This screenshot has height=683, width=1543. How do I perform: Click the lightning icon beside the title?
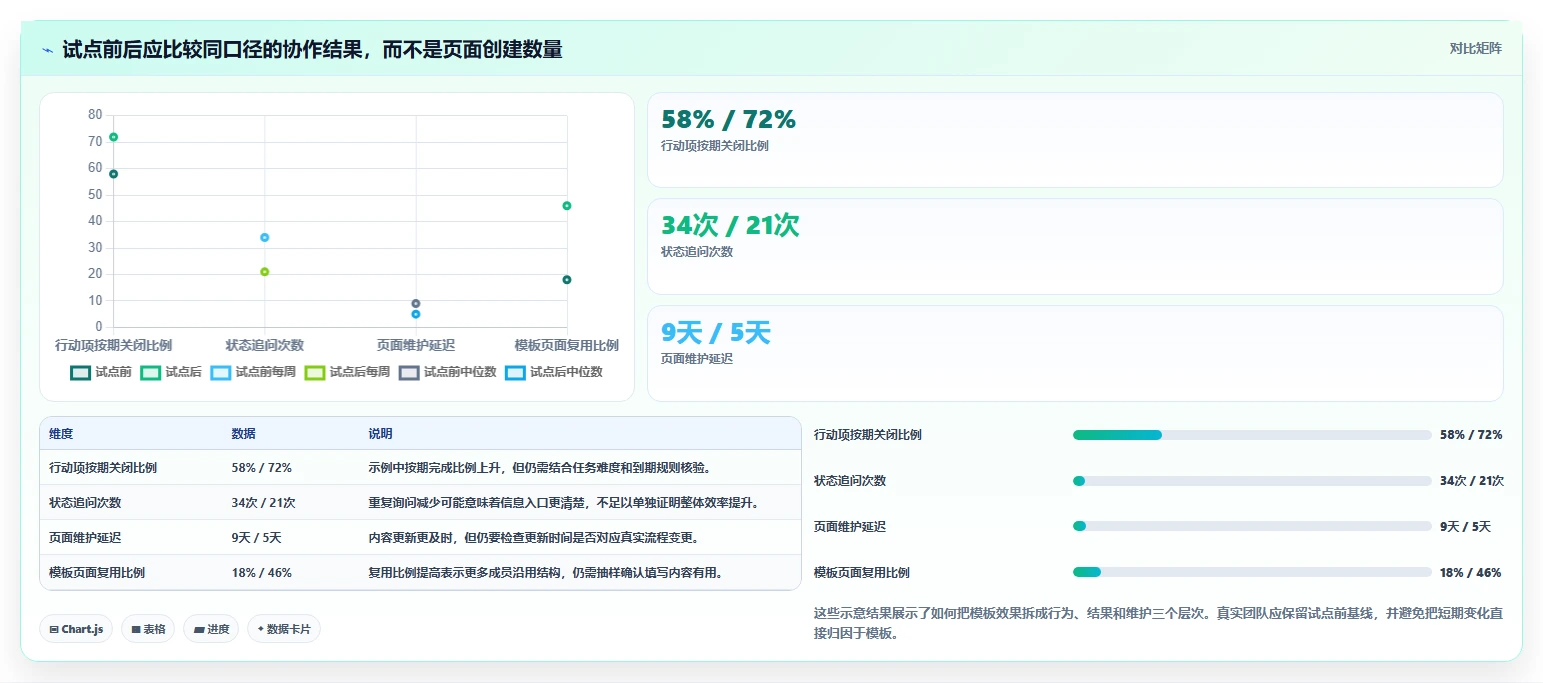coord(47,49)
